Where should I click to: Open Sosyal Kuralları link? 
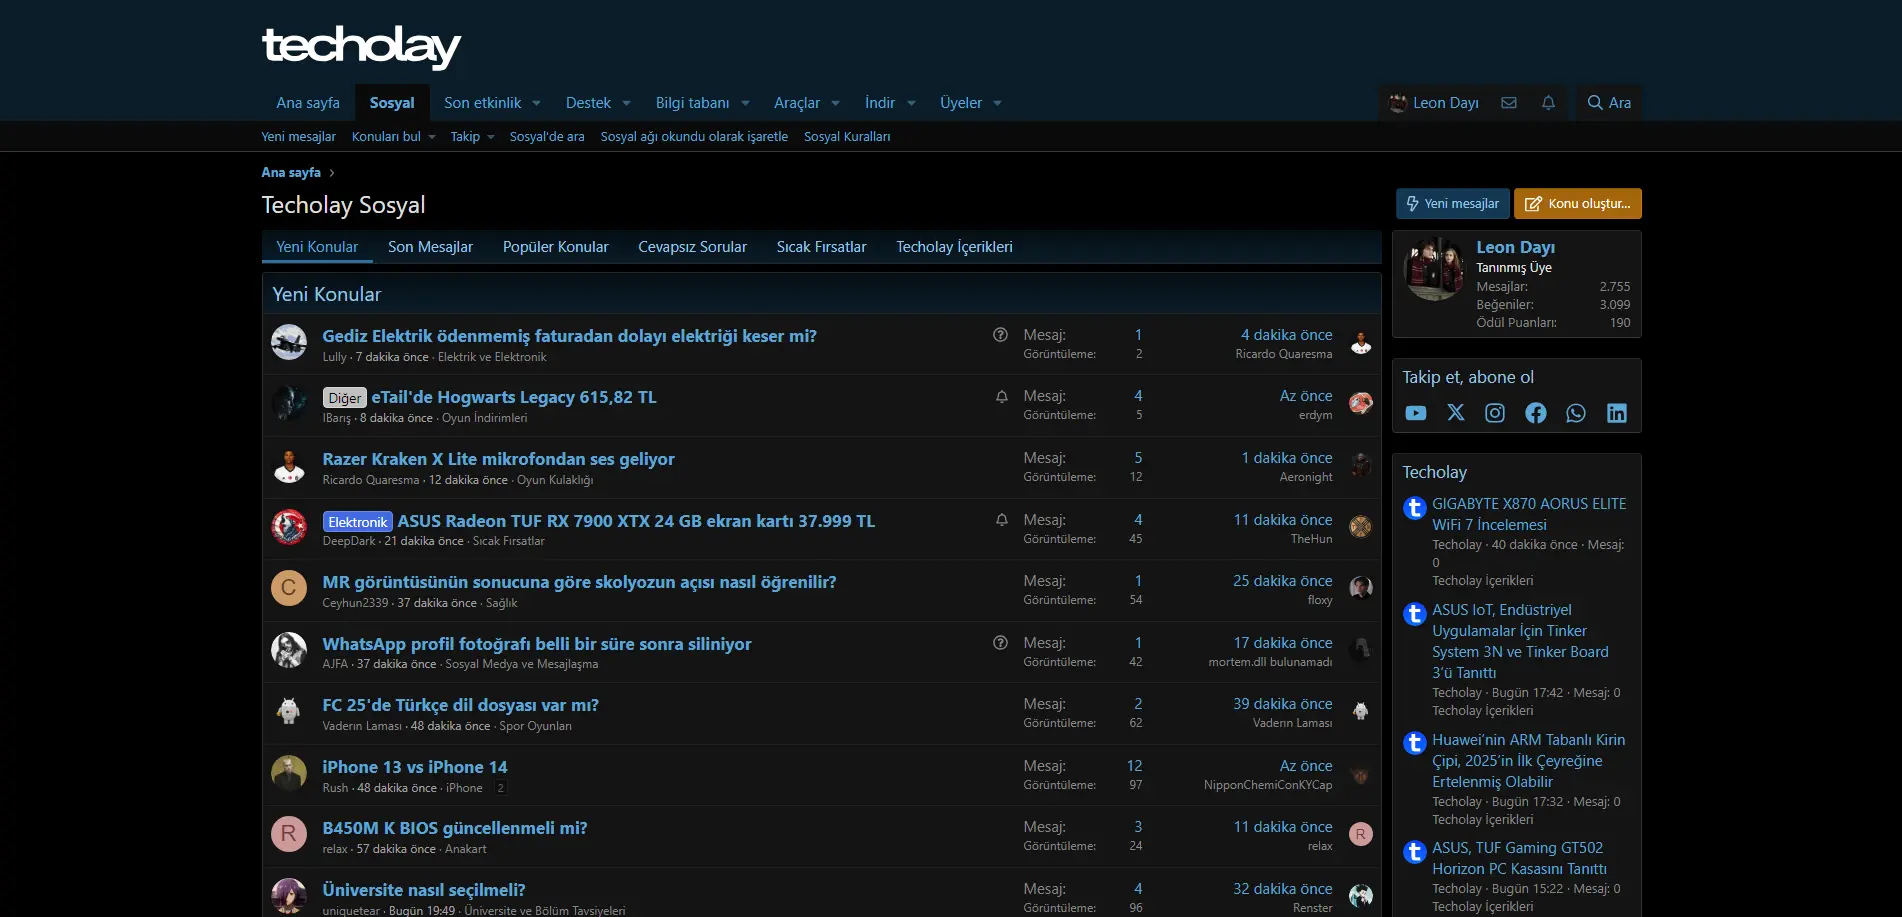847,137
